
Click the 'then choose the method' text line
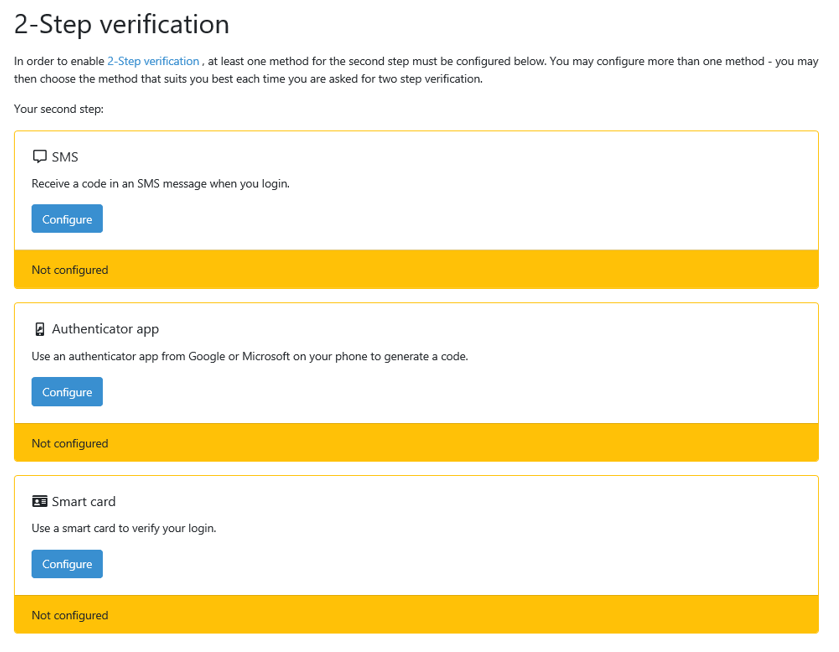click(x=248, y=79)
